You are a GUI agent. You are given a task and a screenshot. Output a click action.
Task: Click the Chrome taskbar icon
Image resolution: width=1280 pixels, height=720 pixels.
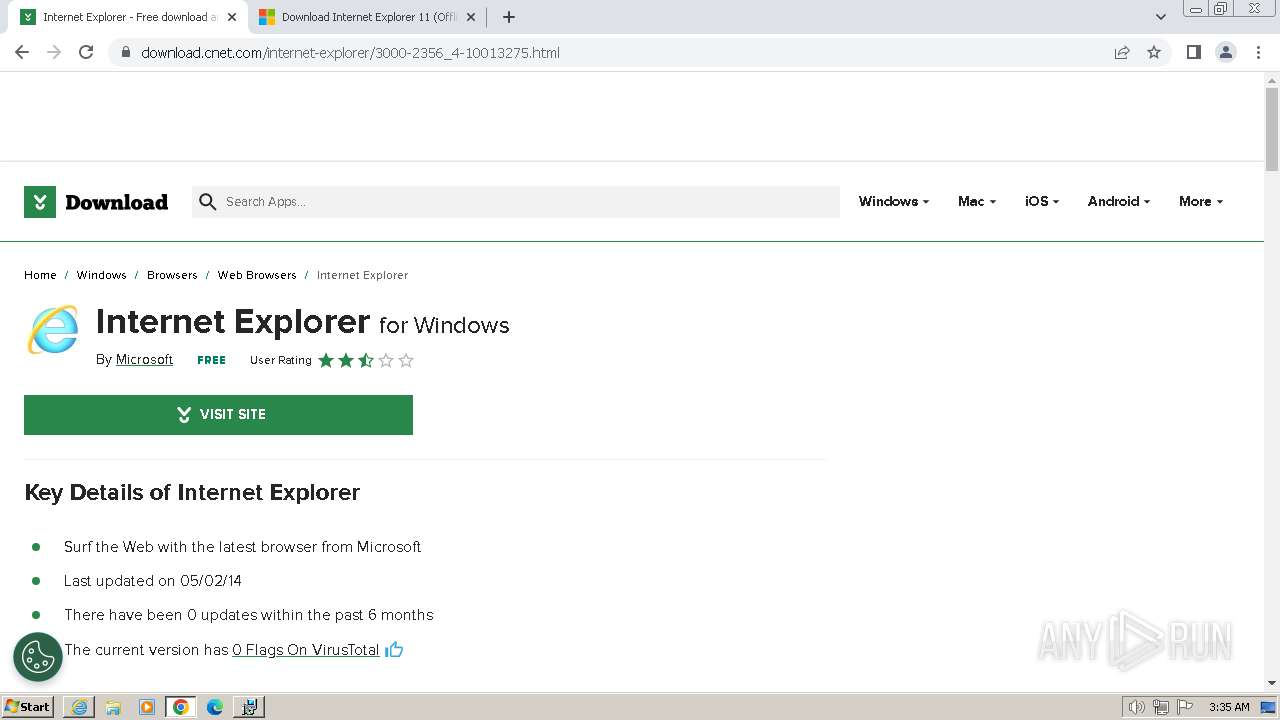point(181,707)
